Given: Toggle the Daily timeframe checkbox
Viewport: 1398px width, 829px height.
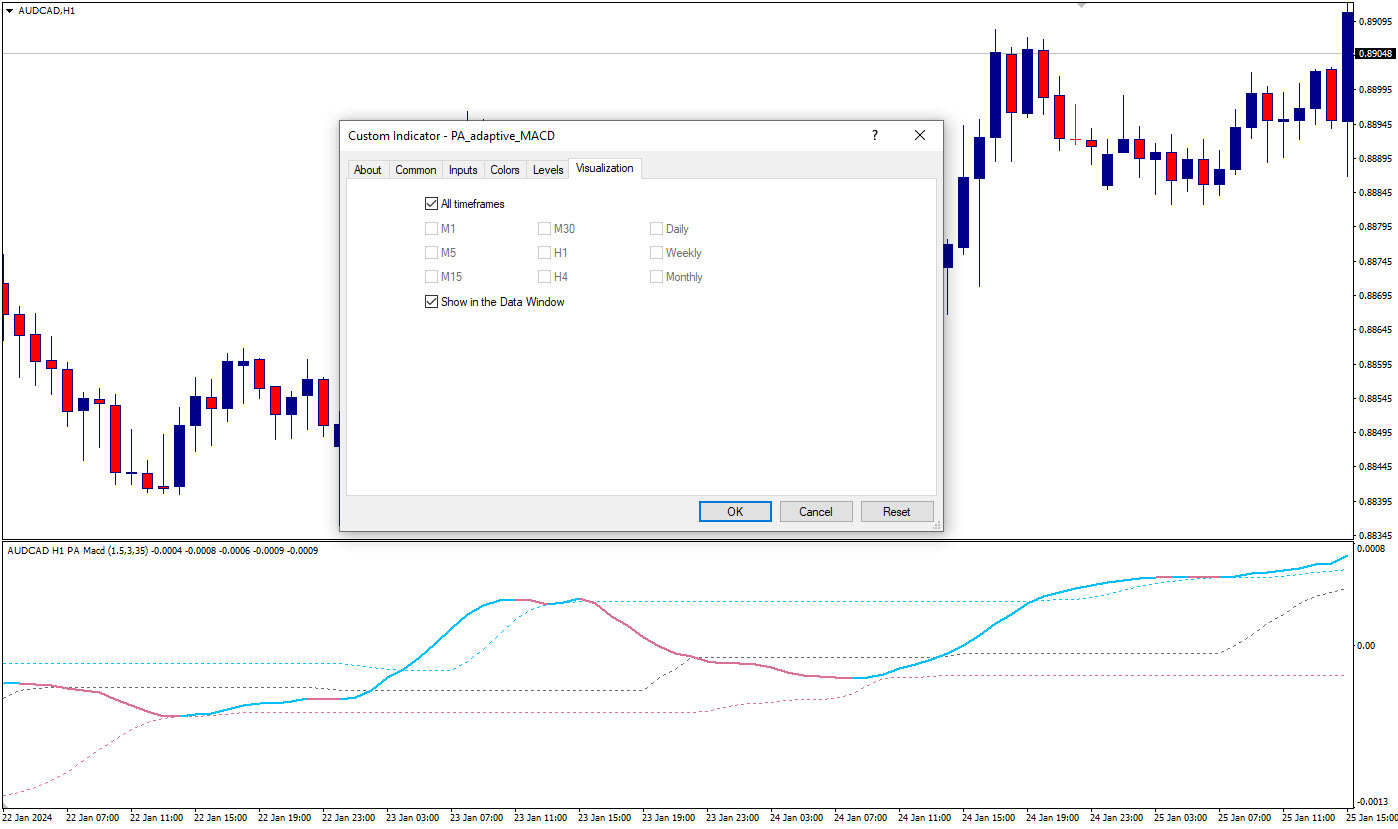Looking at the screenshot, I should point(657,229).
